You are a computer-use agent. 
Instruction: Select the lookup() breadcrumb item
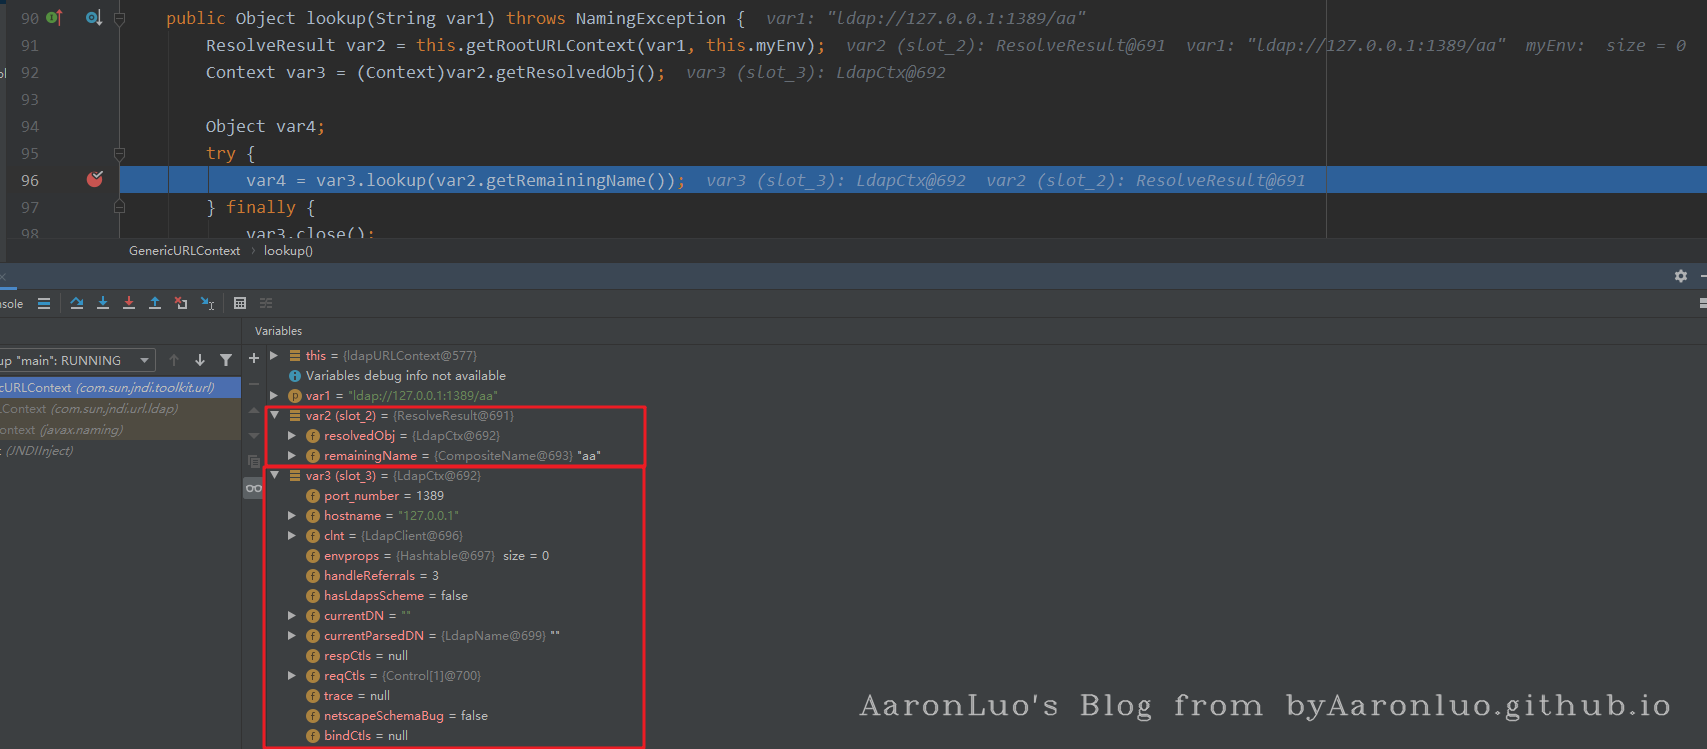(288, 251)
